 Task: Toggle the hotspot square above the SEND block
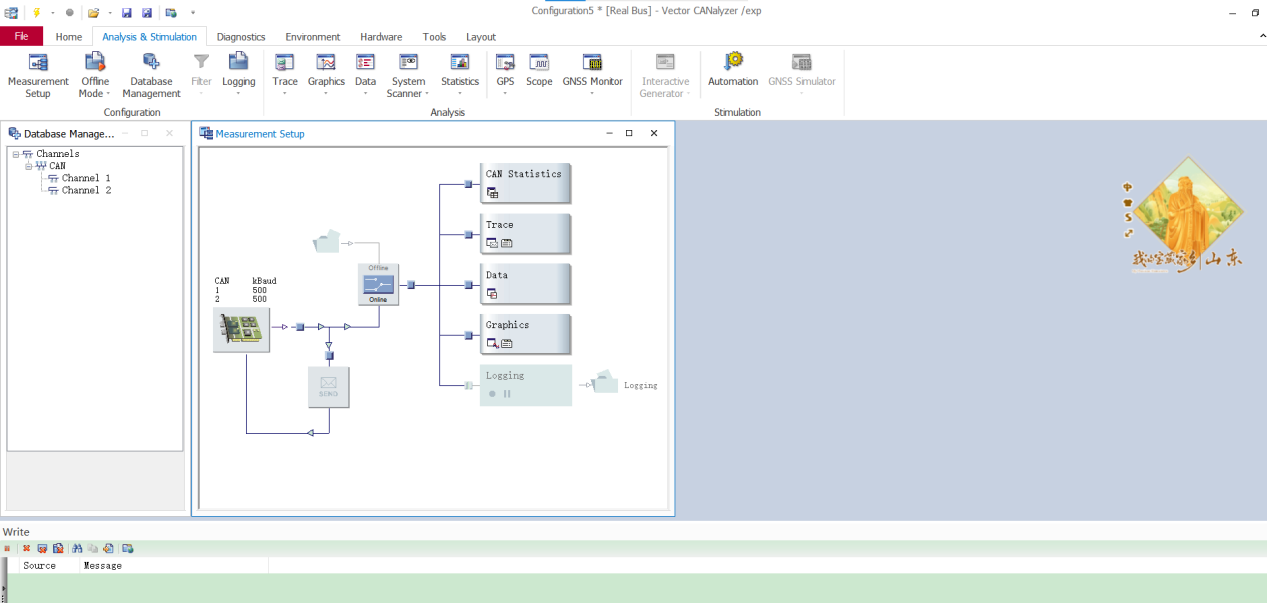click(x=329, y=355)
